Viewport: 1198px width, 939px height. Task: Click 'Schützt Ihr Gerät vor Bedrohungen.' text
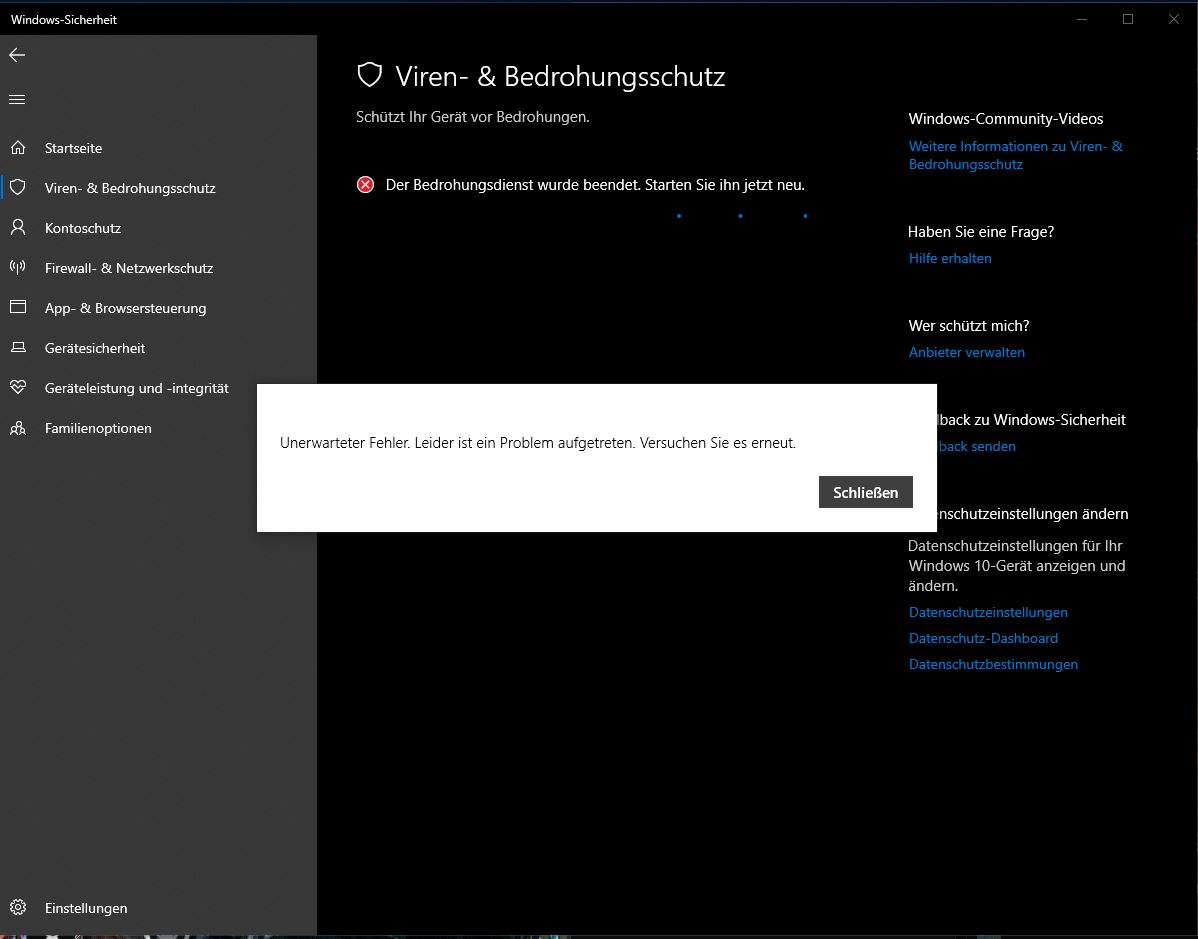click(x=473, y=117)
